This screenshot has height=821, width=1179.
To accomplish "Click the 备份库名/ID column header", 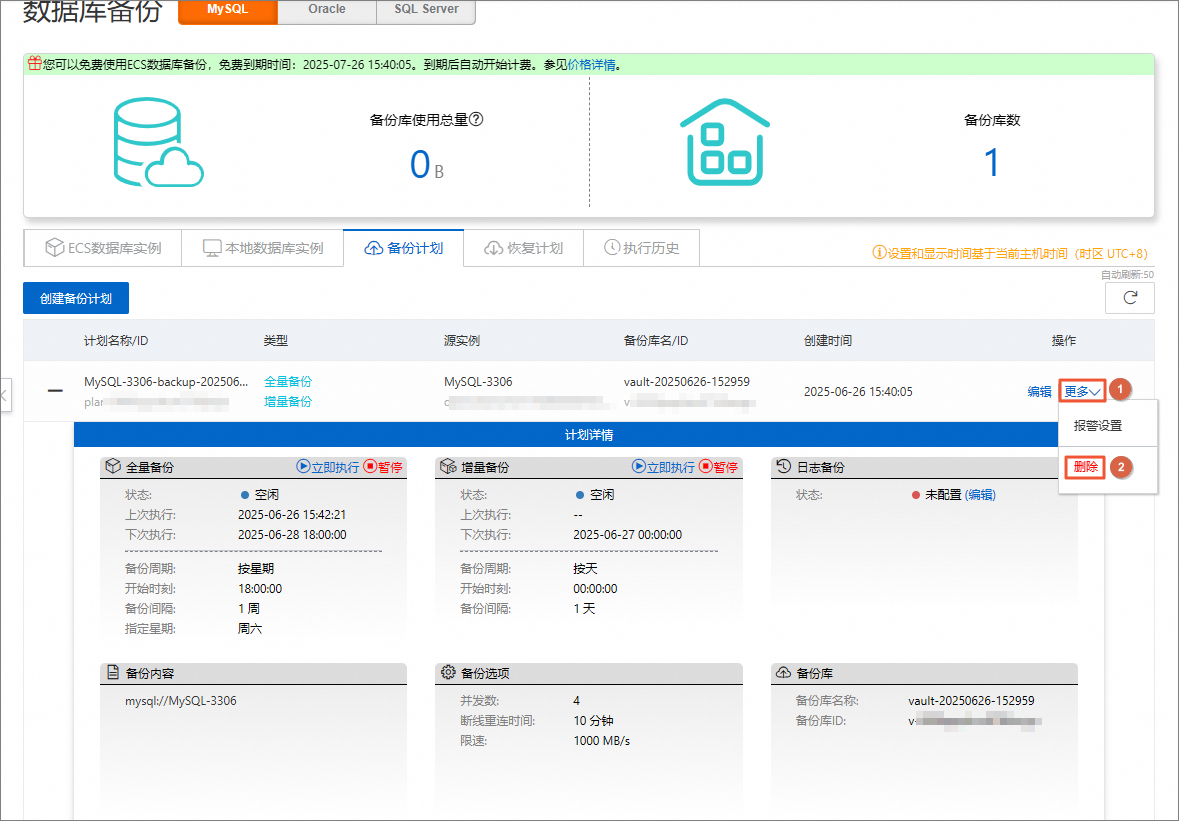I will [x=656, y=341].
